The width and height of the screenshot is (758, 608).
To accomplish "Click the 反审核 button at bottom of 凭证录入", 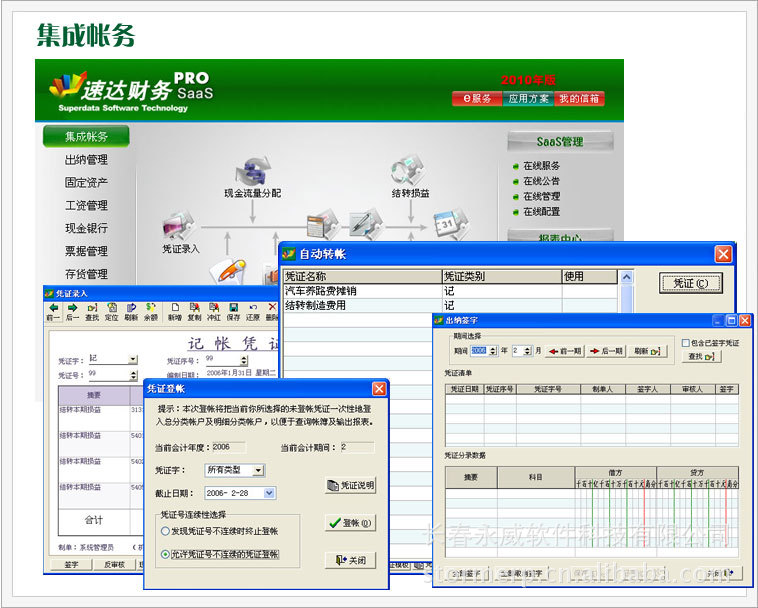I will coord(115,565).
